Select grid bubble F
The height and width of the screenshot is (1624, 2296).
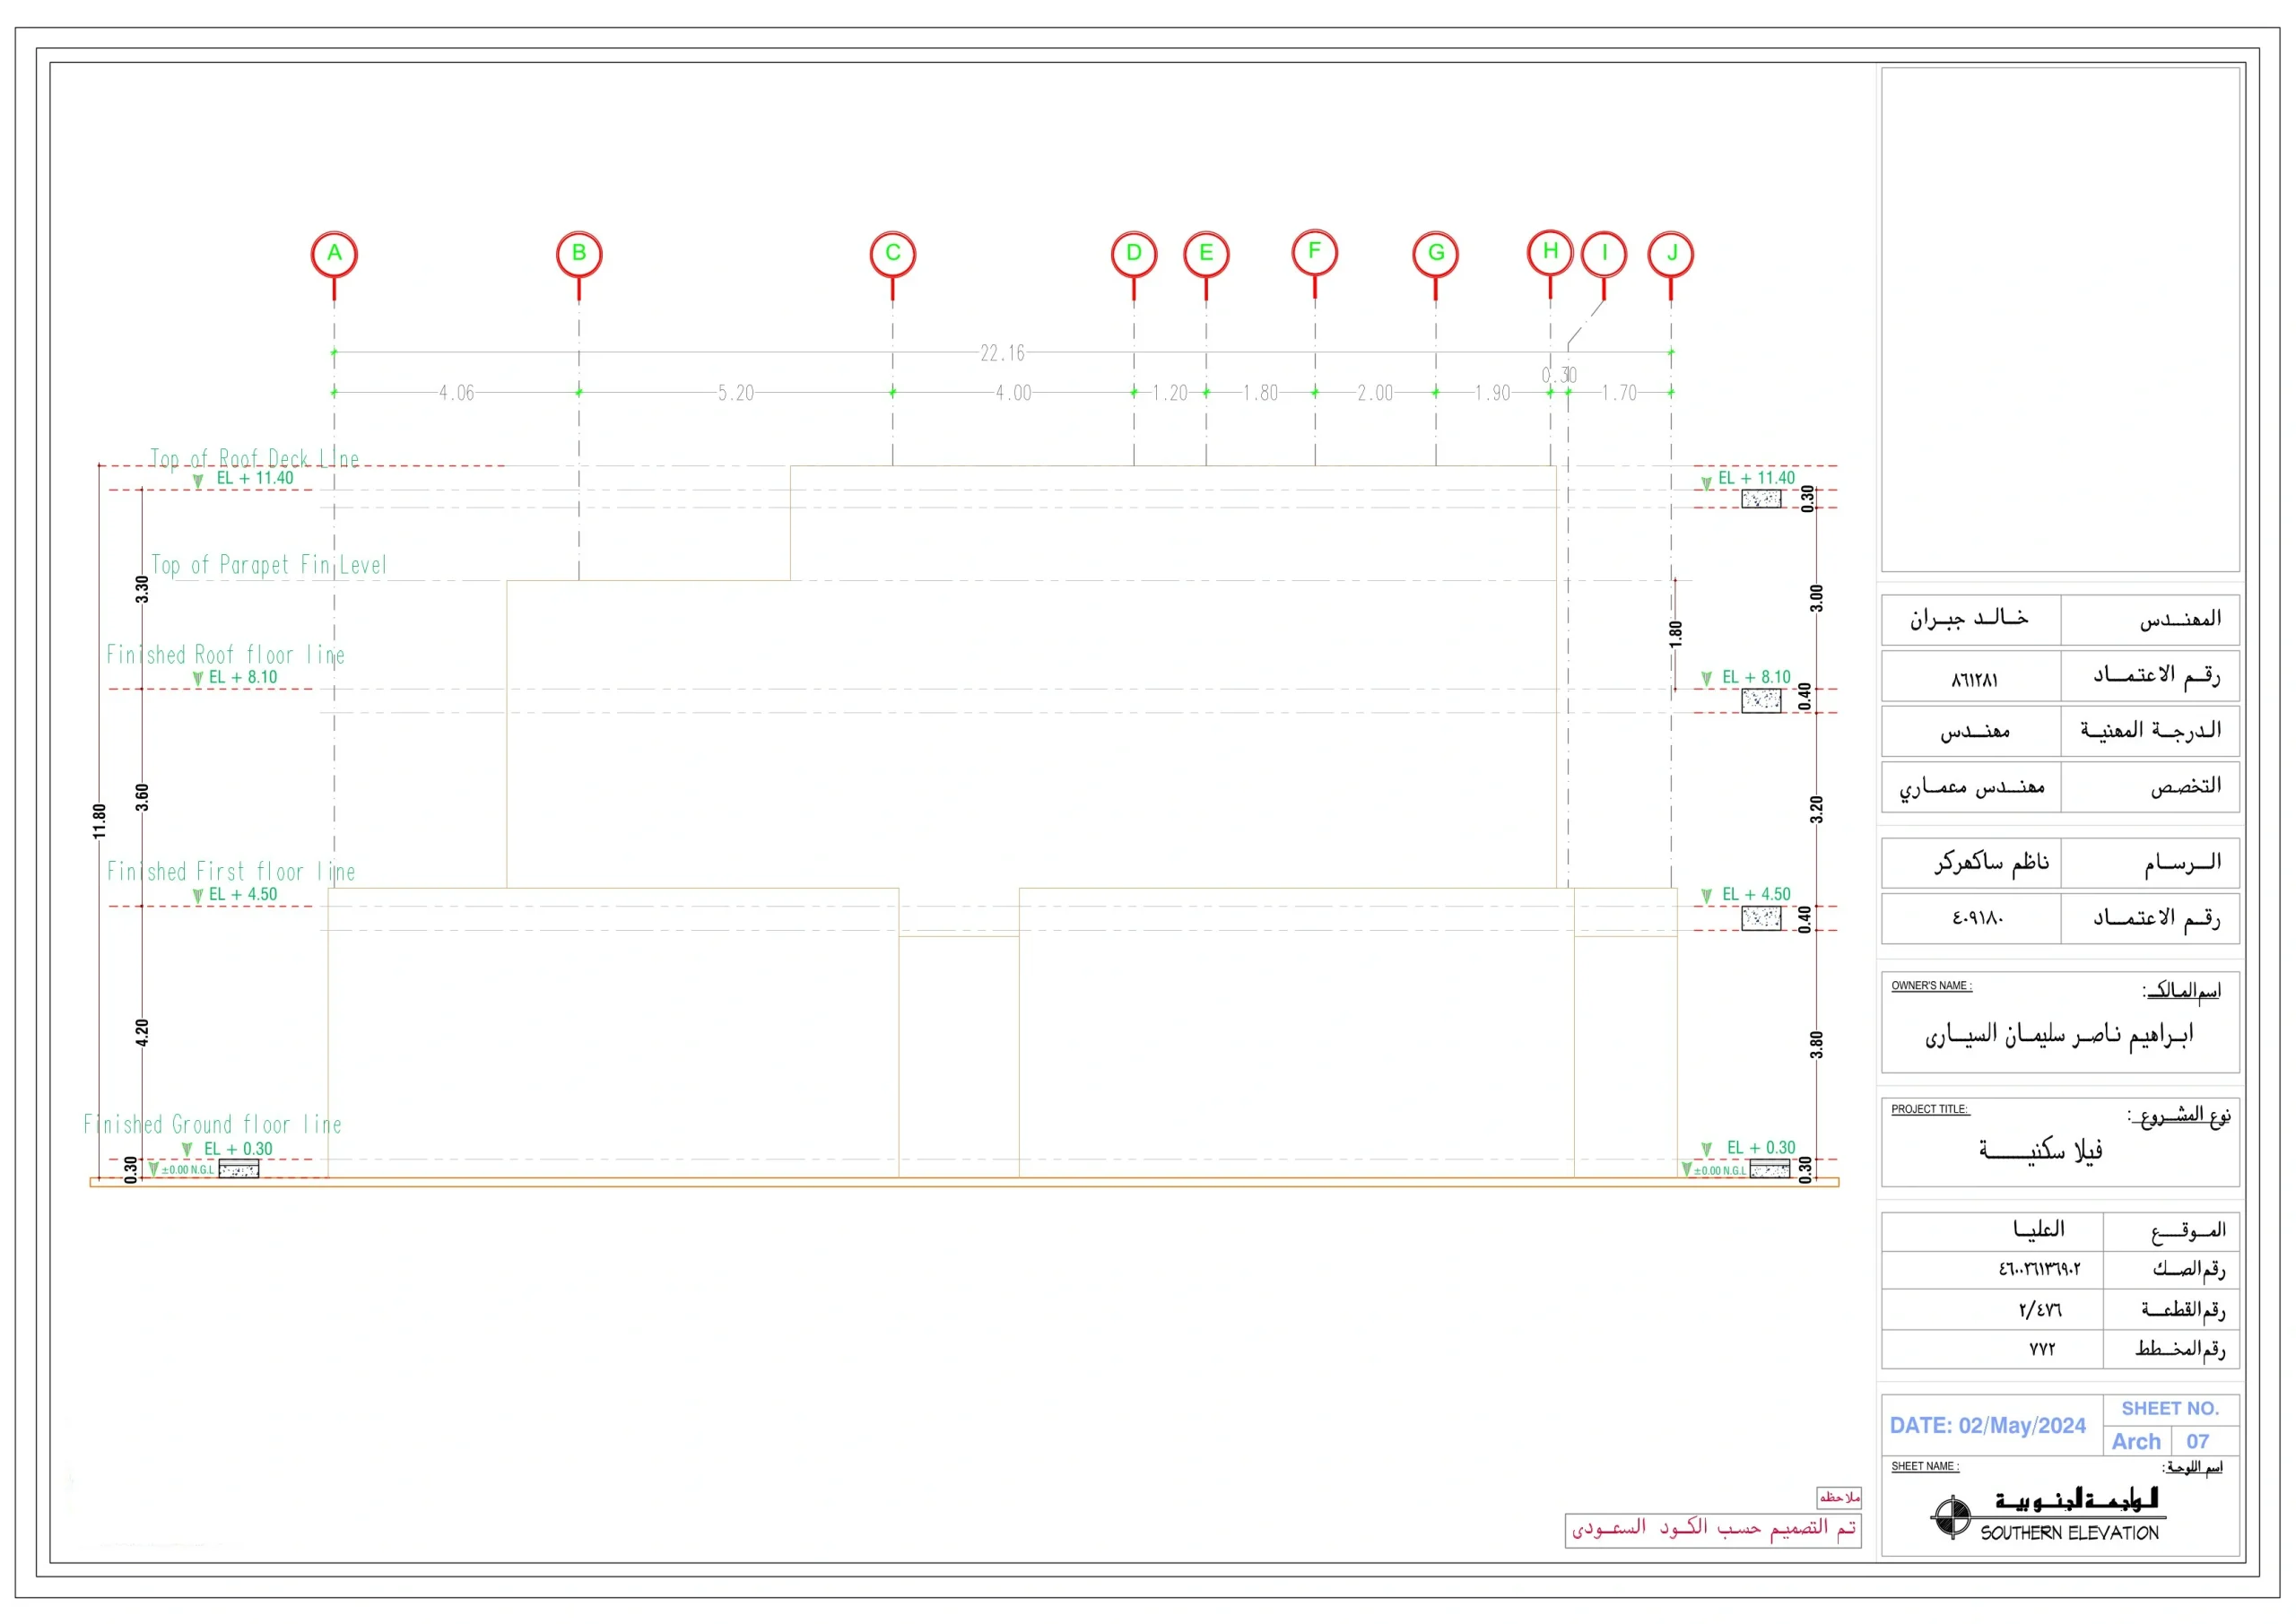1314,252
